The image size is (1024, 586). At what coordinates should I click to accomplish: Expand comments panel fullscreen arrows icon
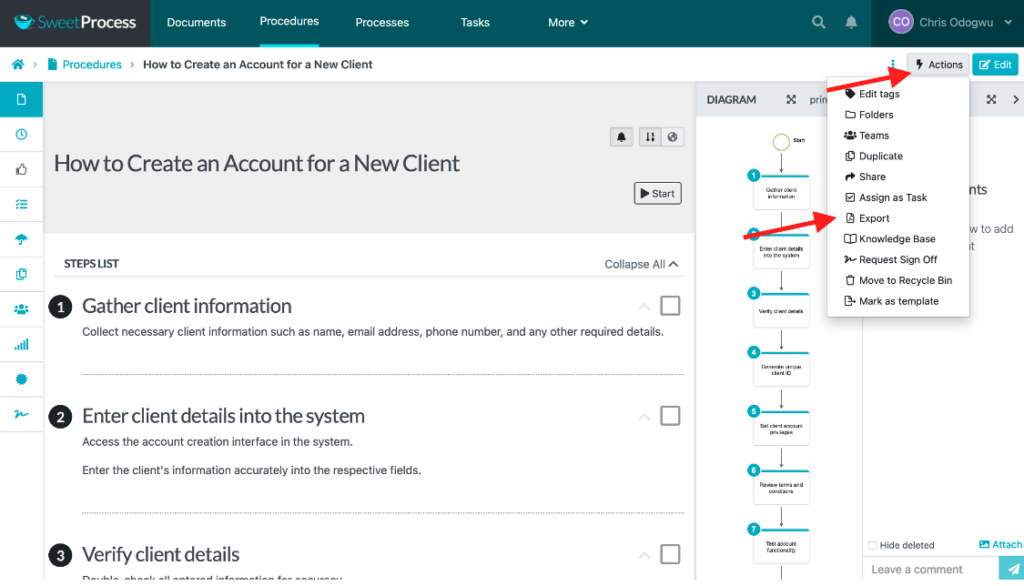(x=991, y=99)
